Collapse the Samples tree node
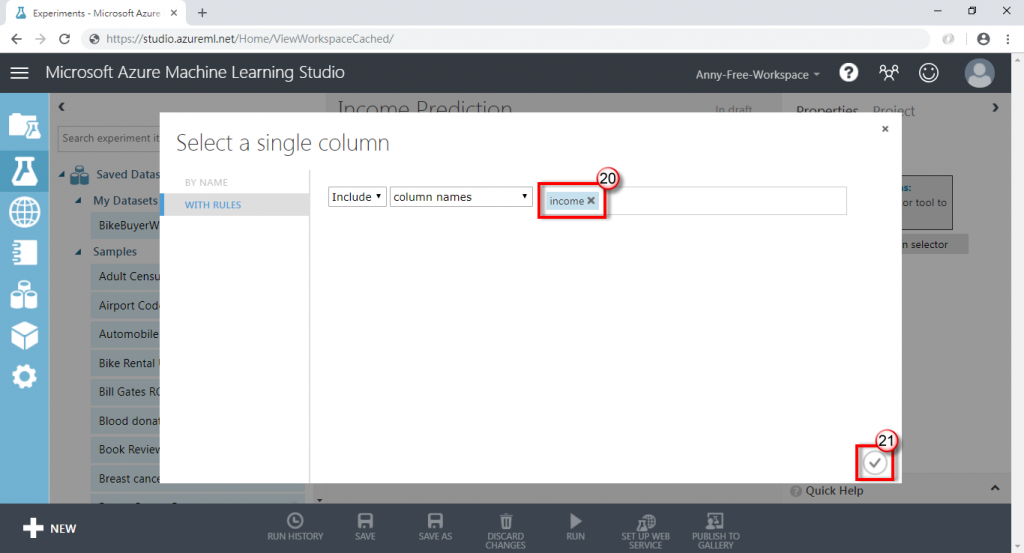This screenshot has height=553, width=1024. click(78, 251)
